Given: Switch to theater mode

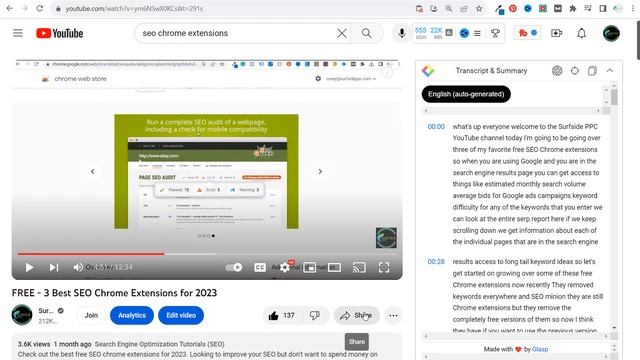Looking at the screenshot, I should click(x=334, y=267).
